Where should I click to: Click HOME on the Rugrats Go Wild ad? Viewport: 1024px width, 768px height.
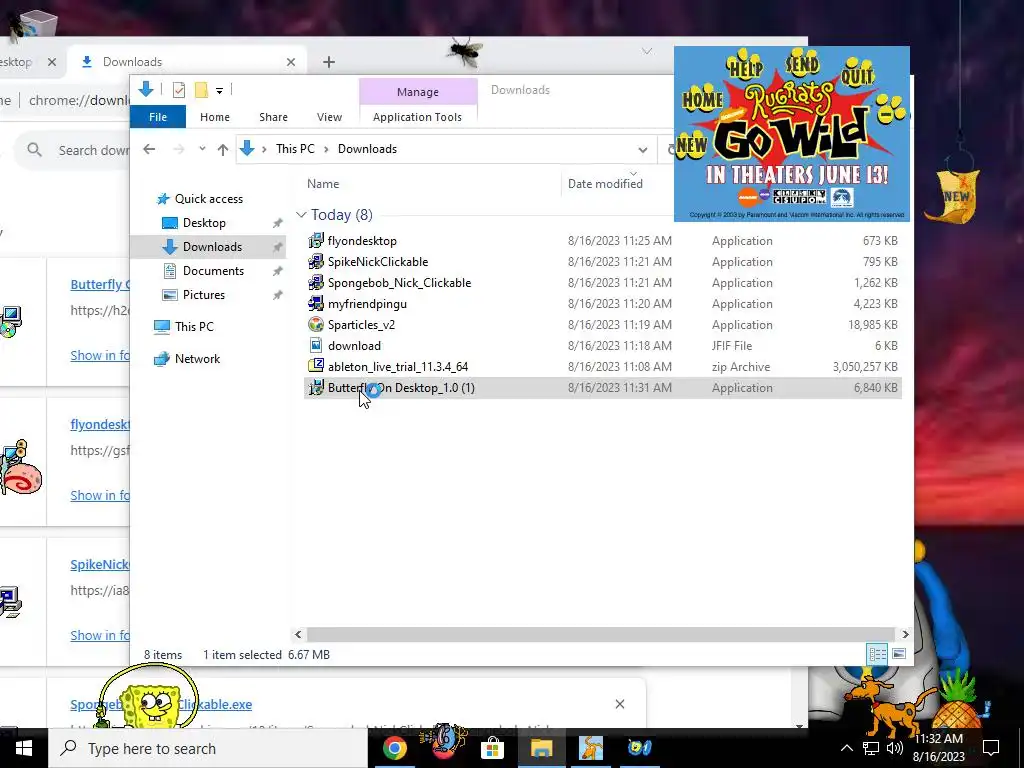[x=702, y=99]
